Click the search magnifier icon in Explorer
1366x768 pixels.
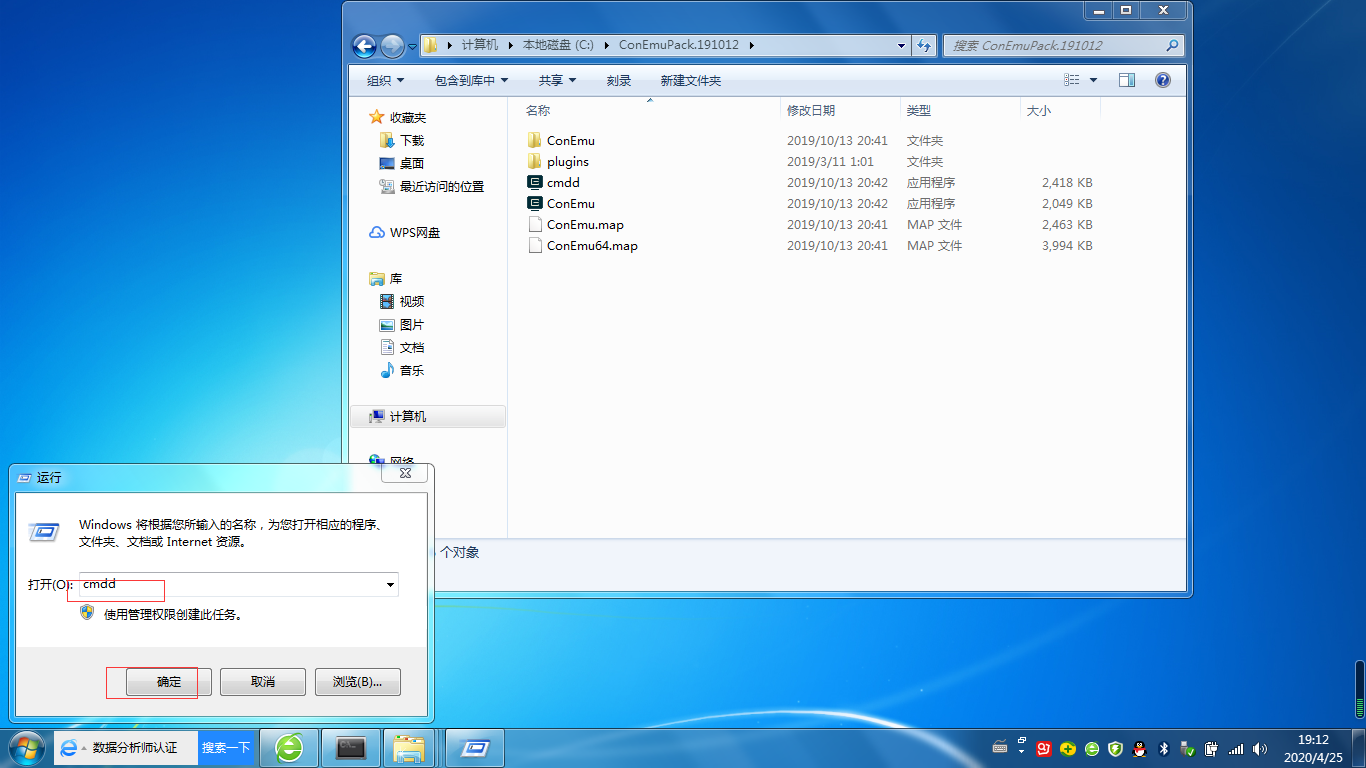[1172, 45]
